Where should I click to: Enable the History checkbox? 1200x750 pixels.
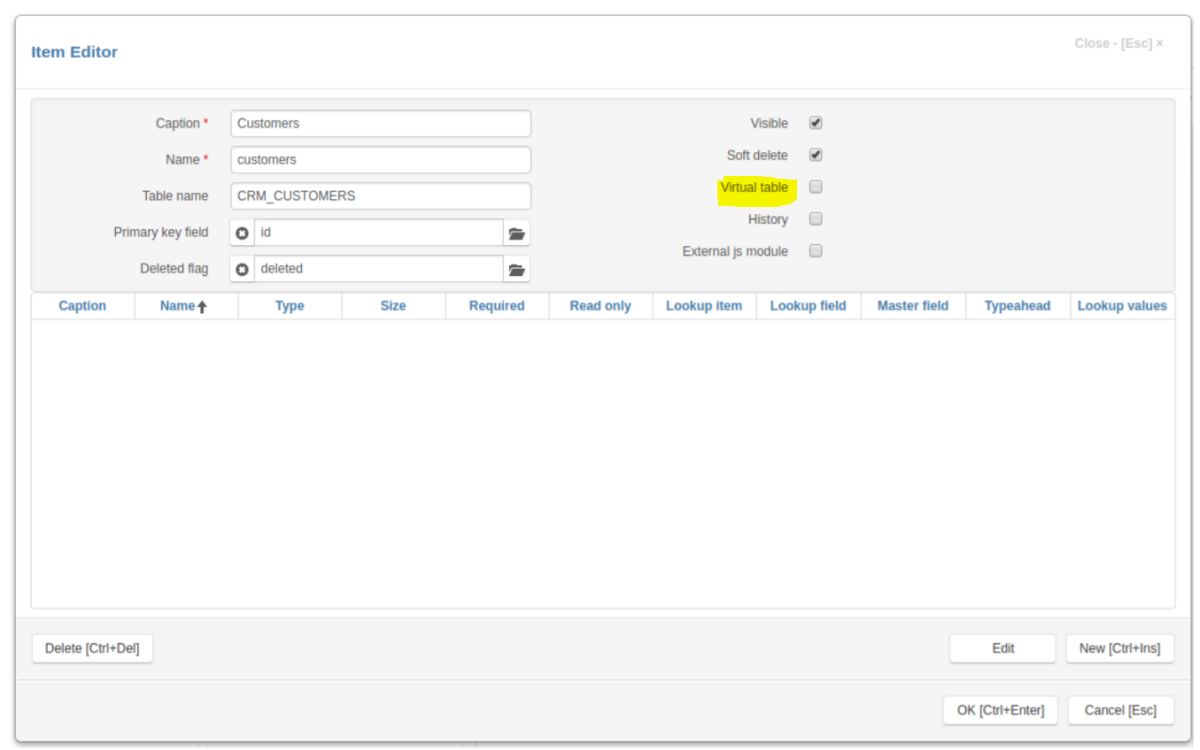(x=815, y=219)
